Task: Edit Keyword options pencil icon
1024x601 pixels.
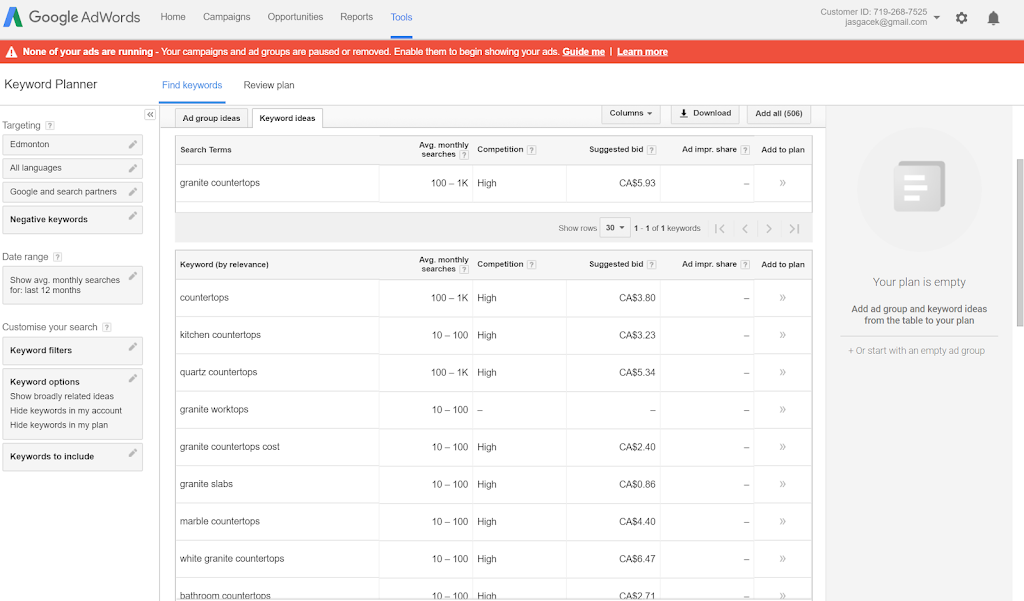Action: coord(133,378)
